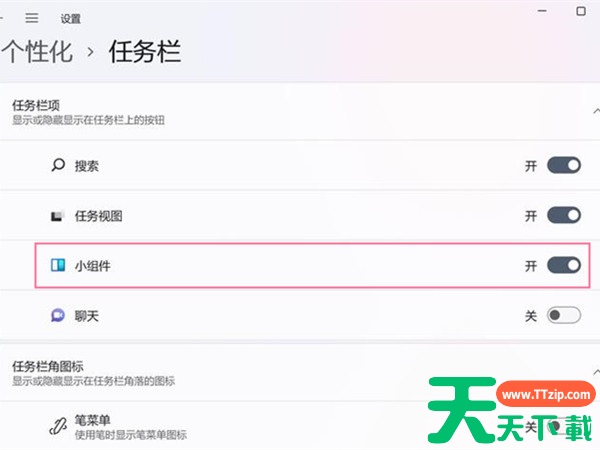Viewport: 600px width, 450px height.
Task: Collapse the 任务栏项 section chevron
Action: (x=596, y=111)
